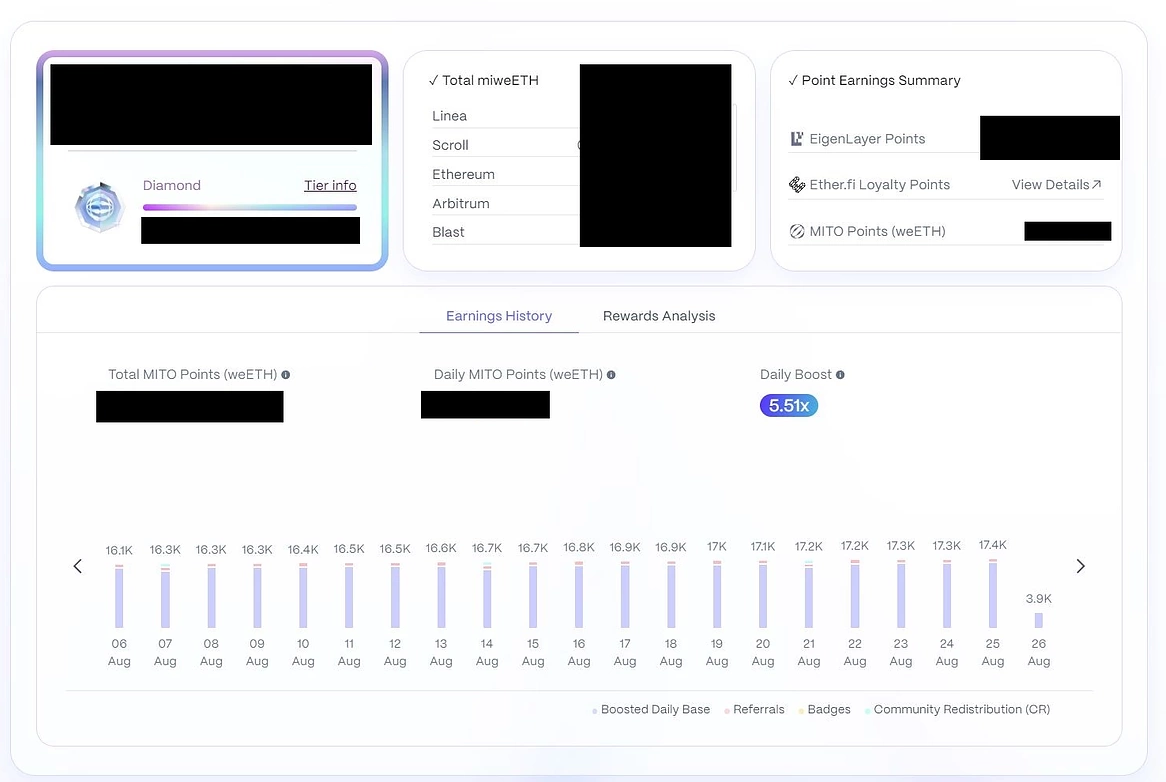This screenshot has width=1166, height=782.
Task: Click the 06 Aug chart bar
Action: 119,596
